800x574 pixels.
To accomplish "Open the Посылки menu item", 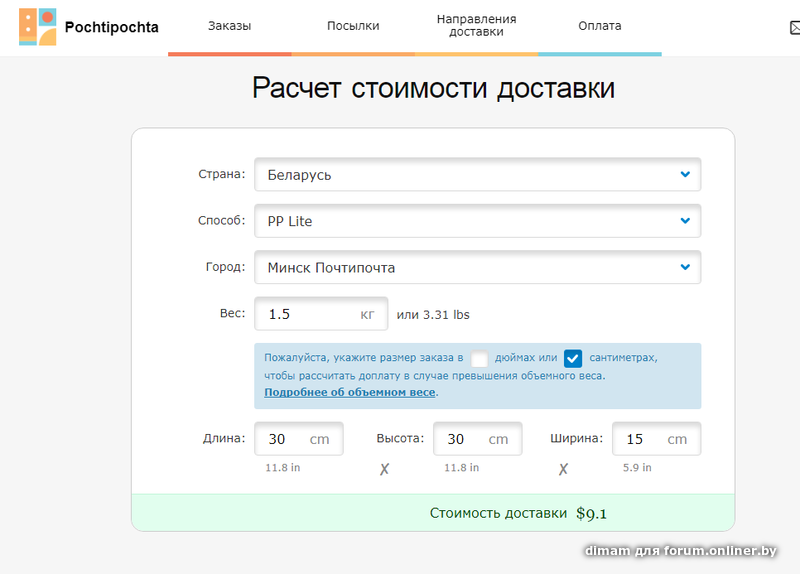I will click(x=353, y=26).
